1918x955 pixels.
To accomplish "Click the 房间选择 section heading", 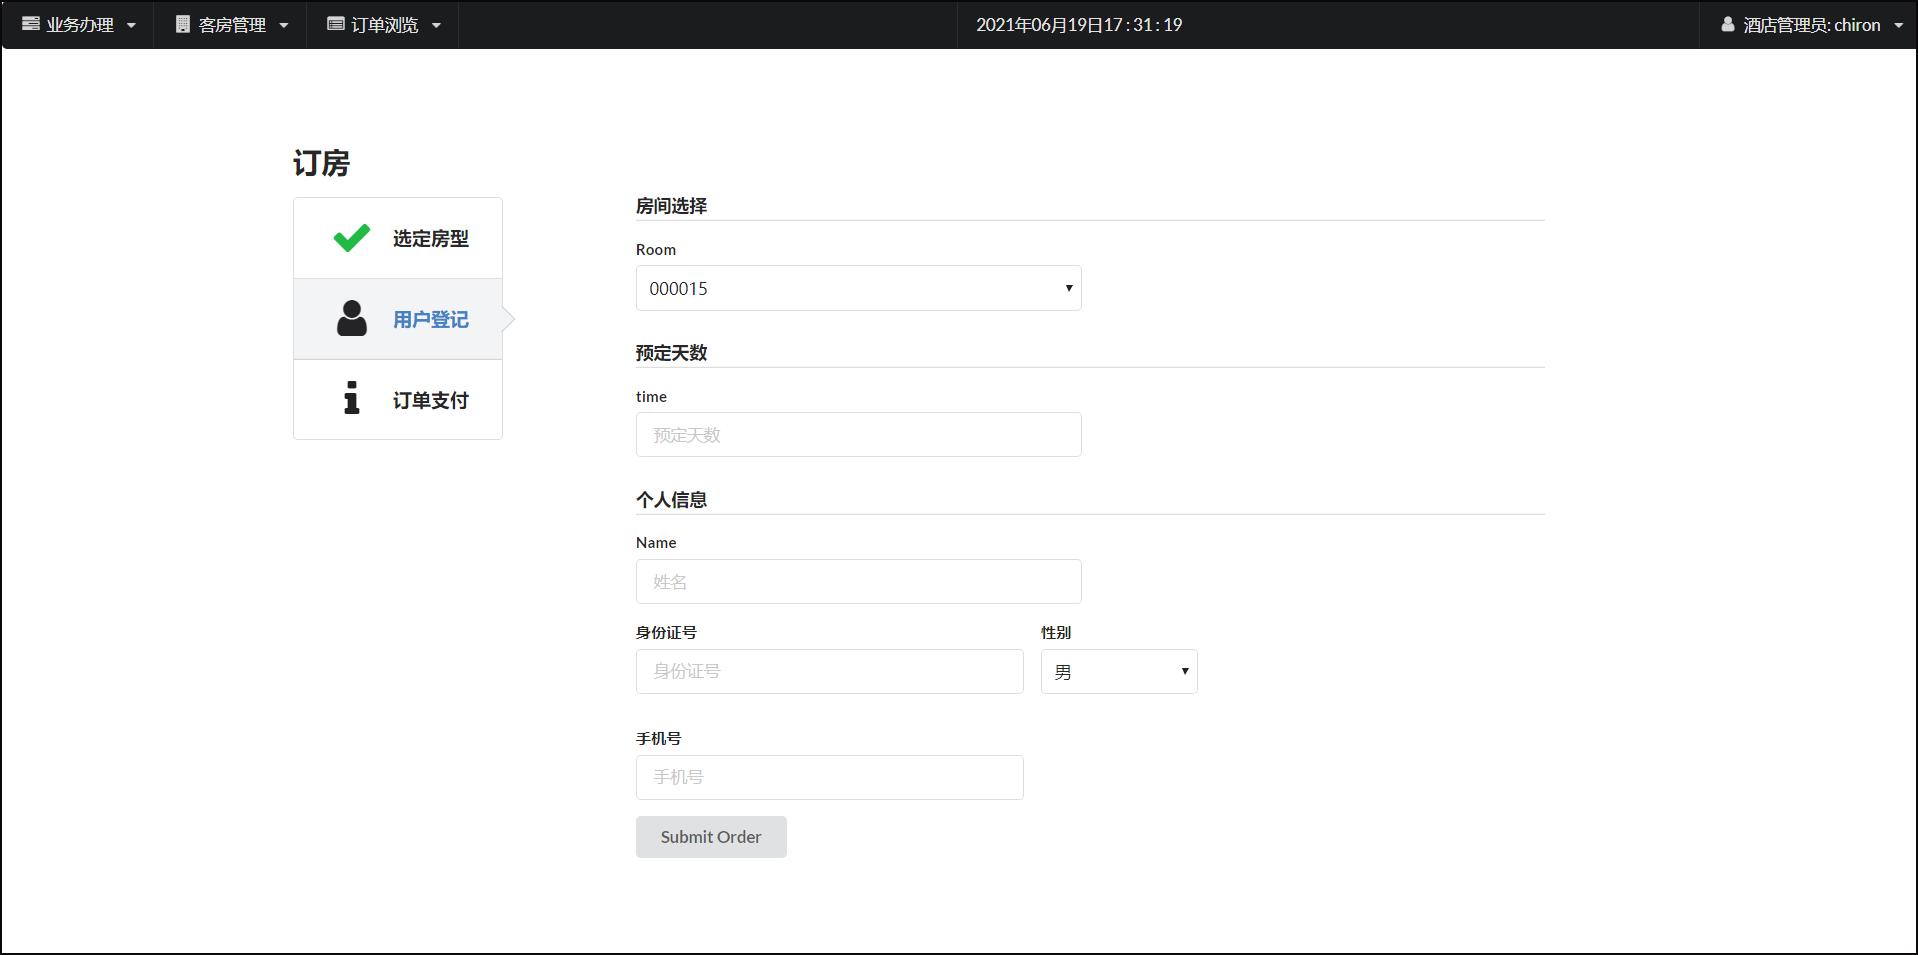I will (x=671, y=206).
